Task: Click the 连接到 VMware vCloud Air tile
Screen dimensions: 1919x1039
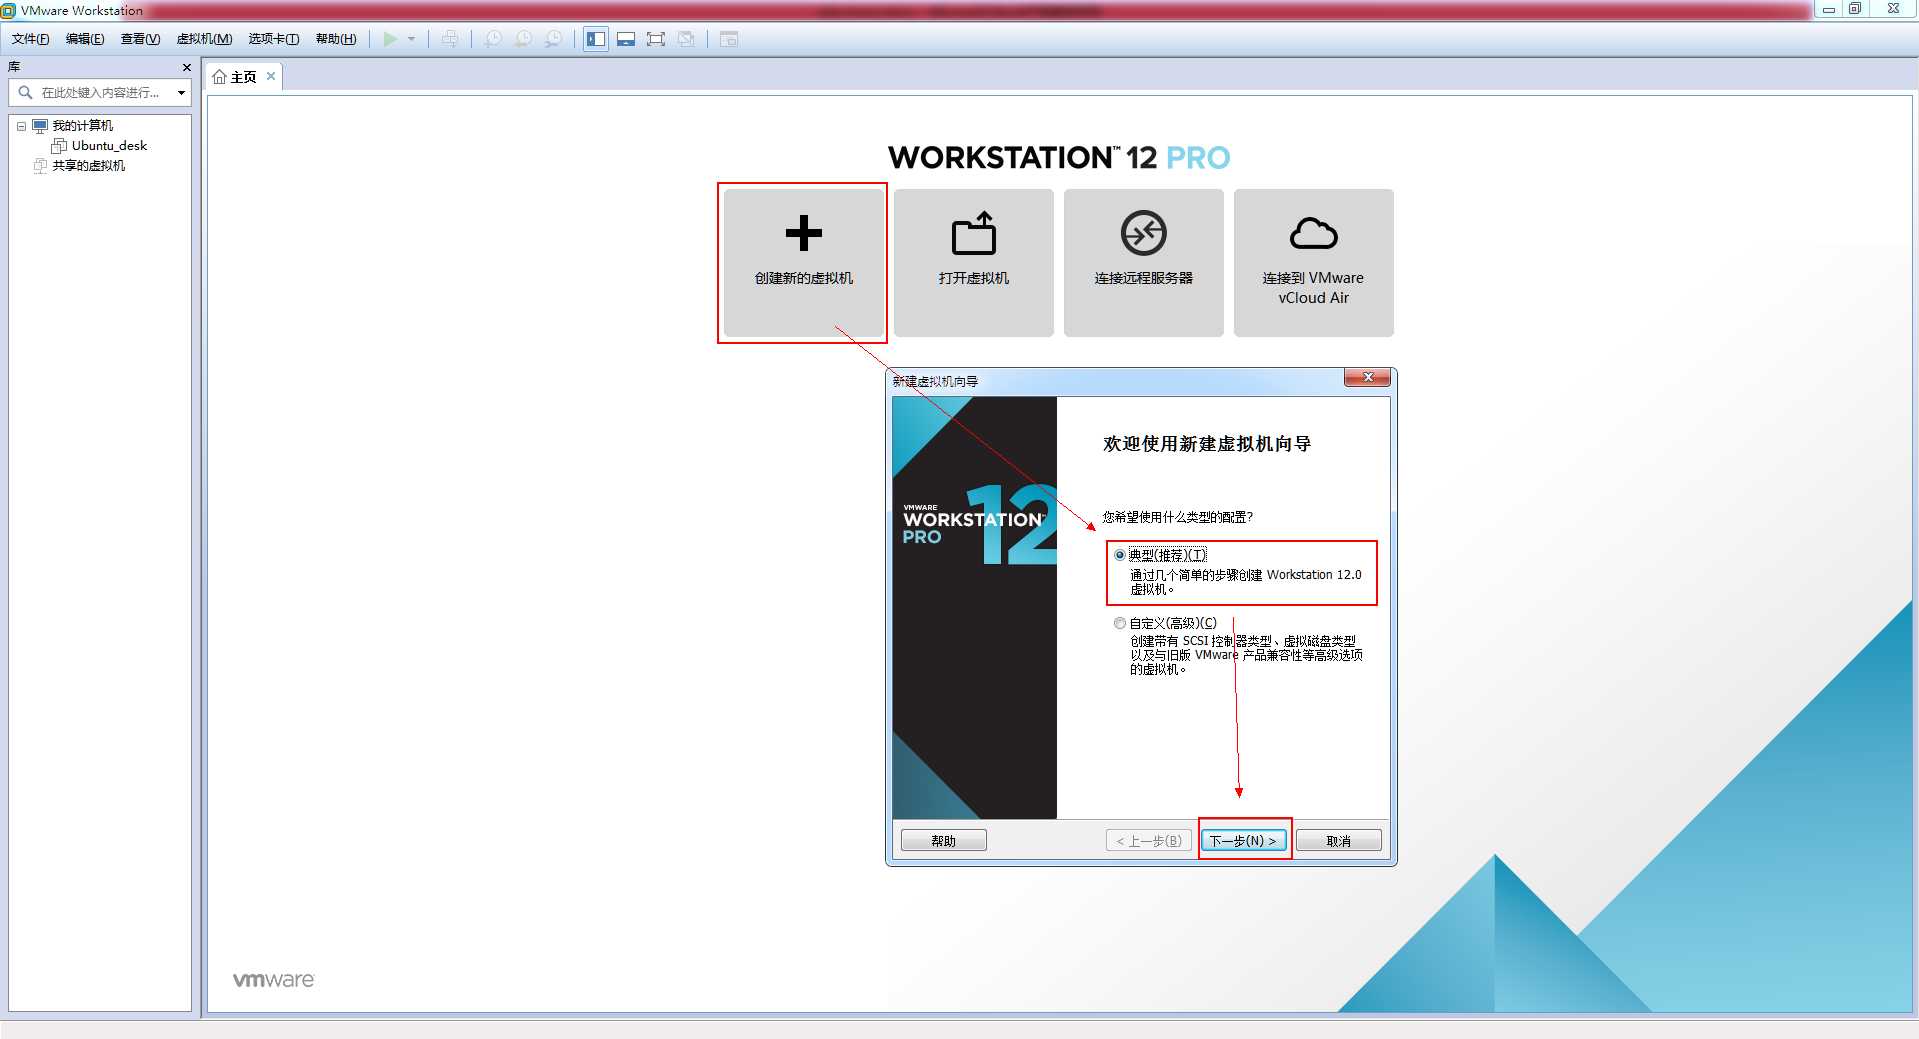Action: [x=1314, y=263]
